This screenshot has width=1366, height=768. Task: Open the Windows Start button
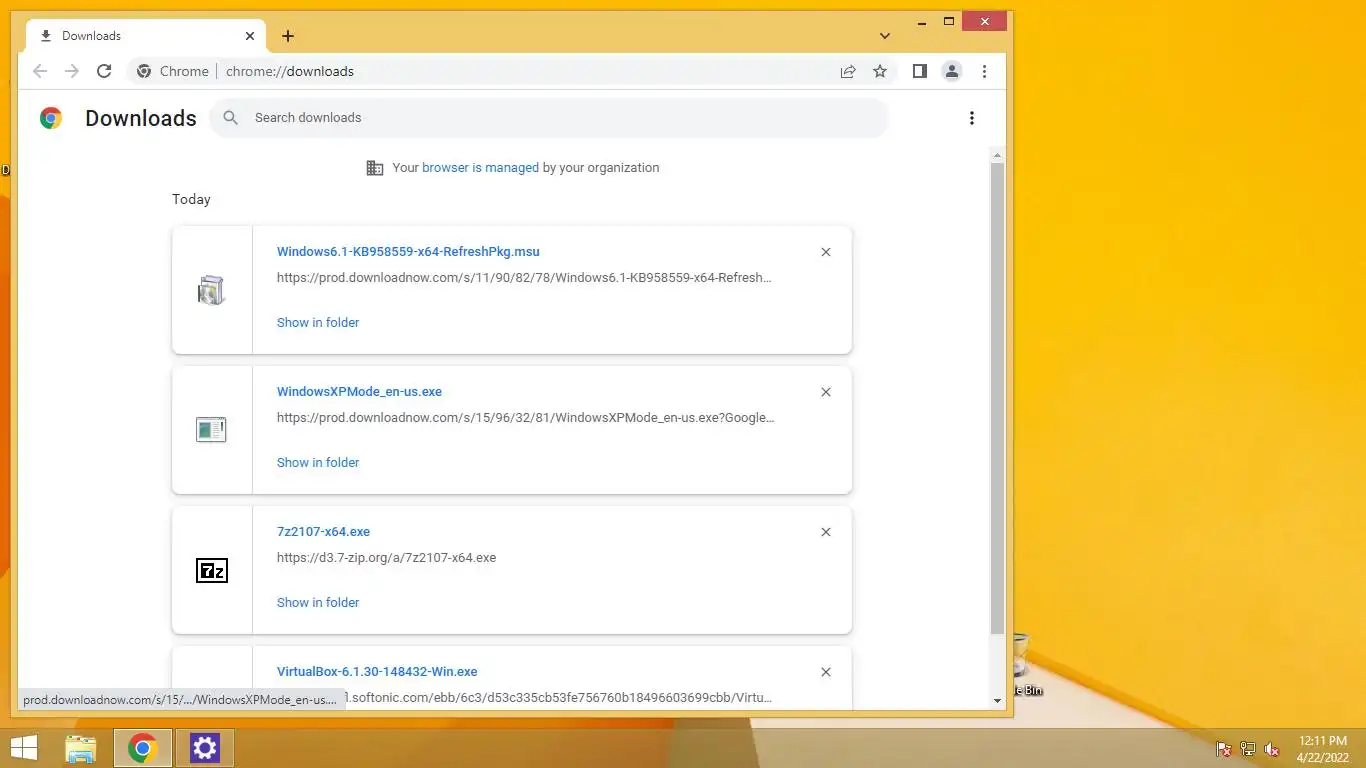click(x=23, y=748)
